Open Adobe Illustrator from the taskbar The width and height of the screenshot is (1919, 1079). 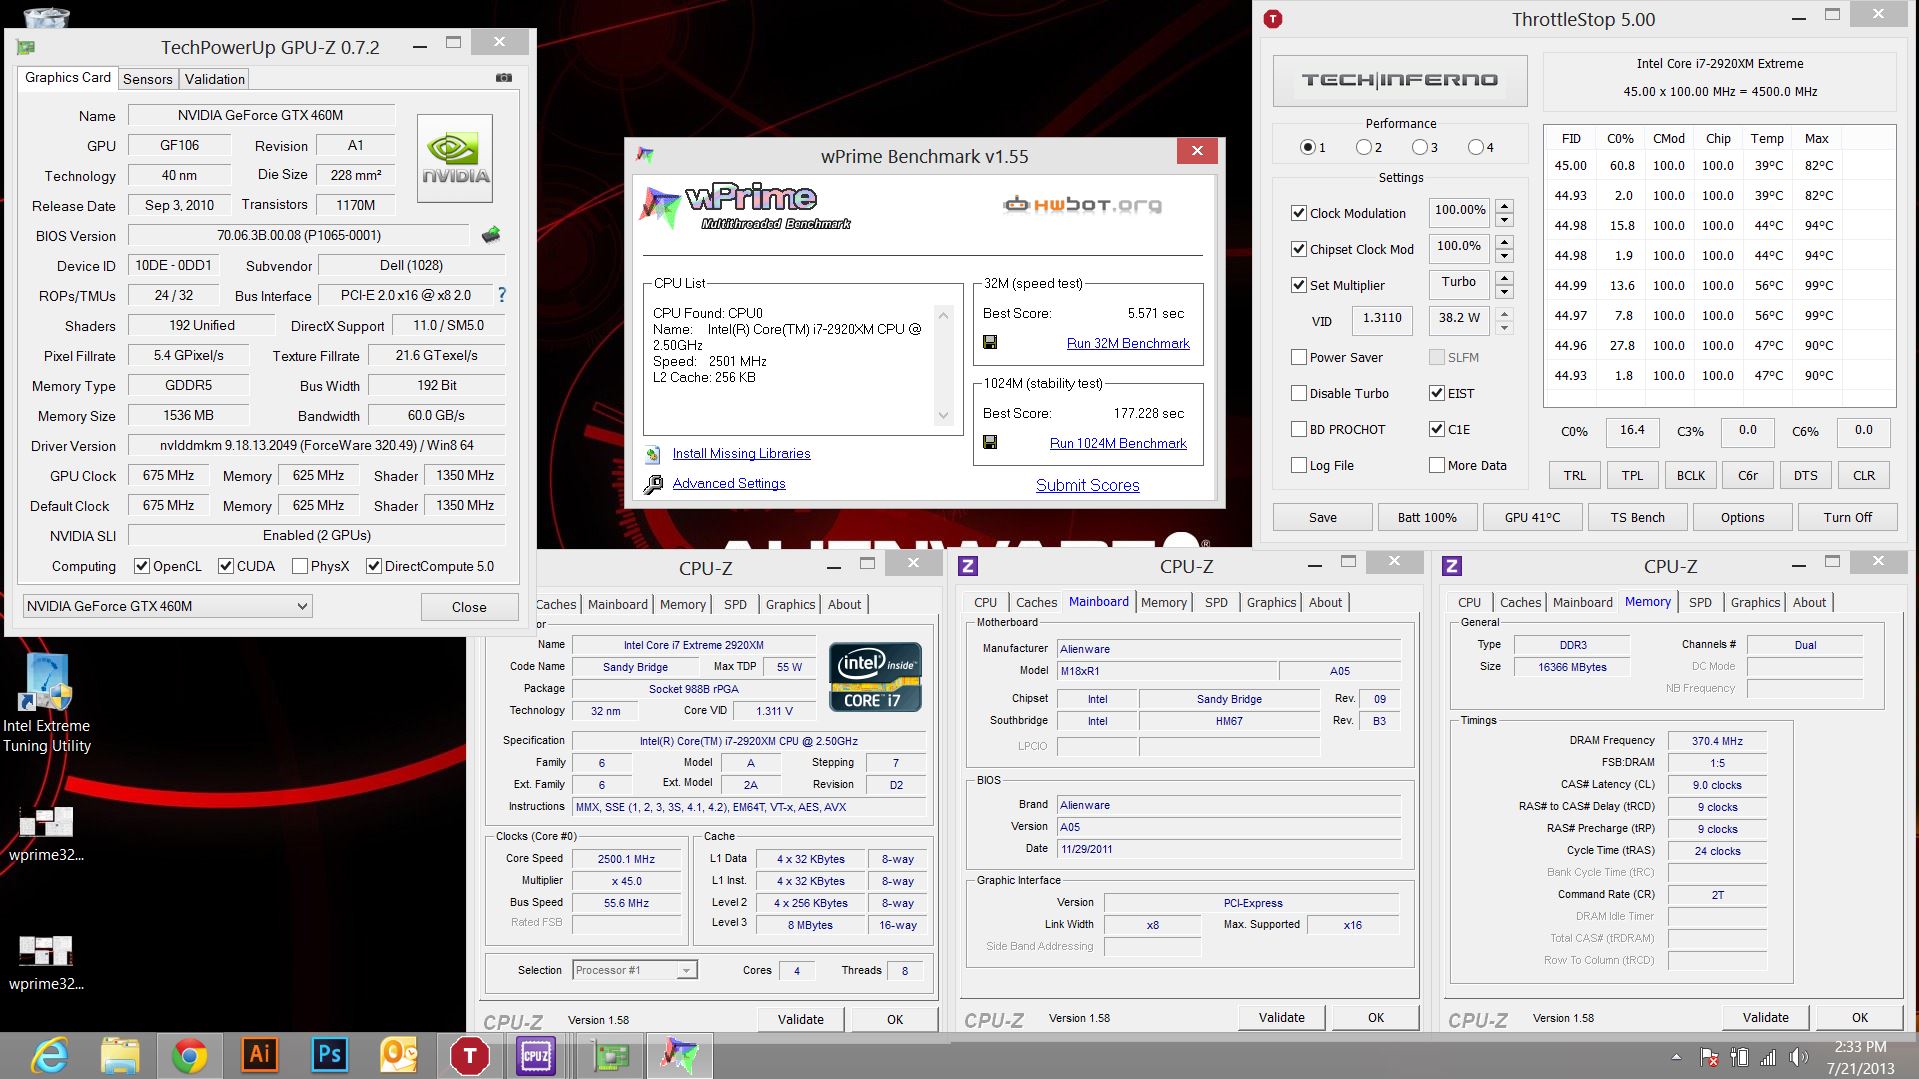tap(260, 1055)
